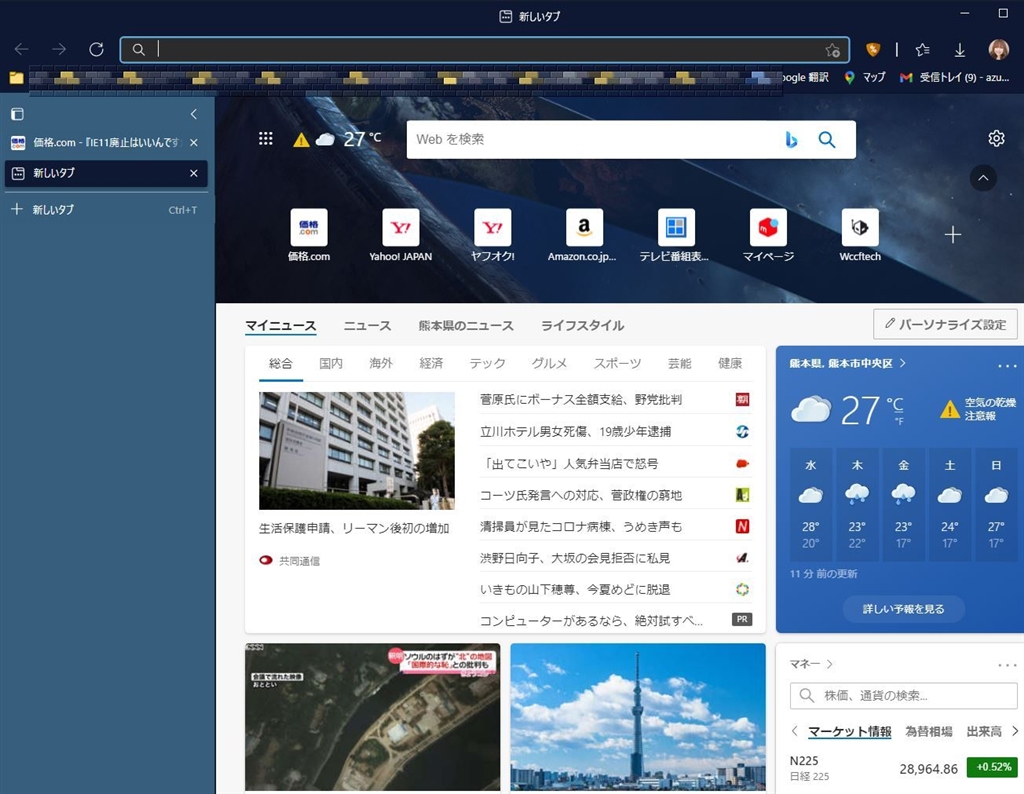Add a new tab via plus button
The width and height of the screenshot is (1024, 794).
17,209
